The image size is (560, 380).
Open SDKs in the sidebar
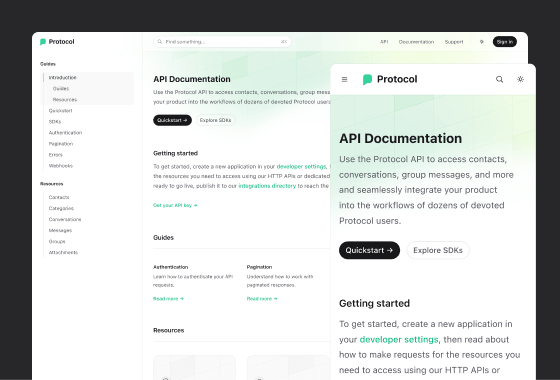tap(55, 122)
